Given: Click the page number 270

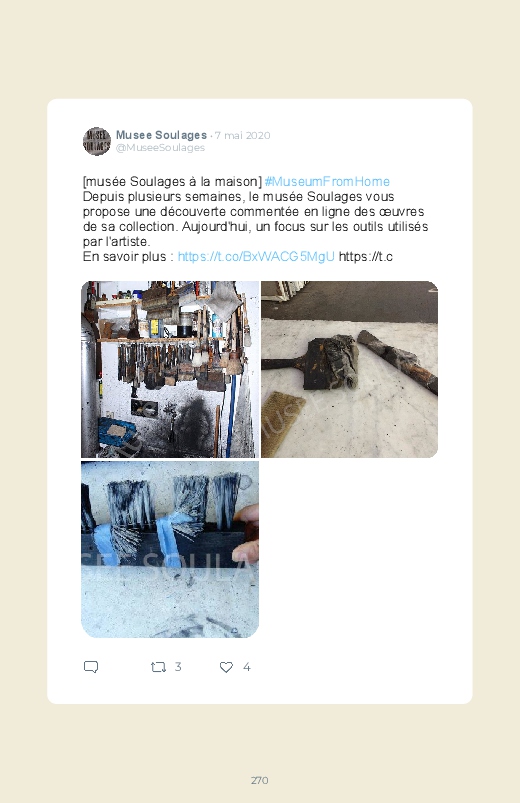Looking at the screenshot, I should pyautogui.click(x=260, y=780).
